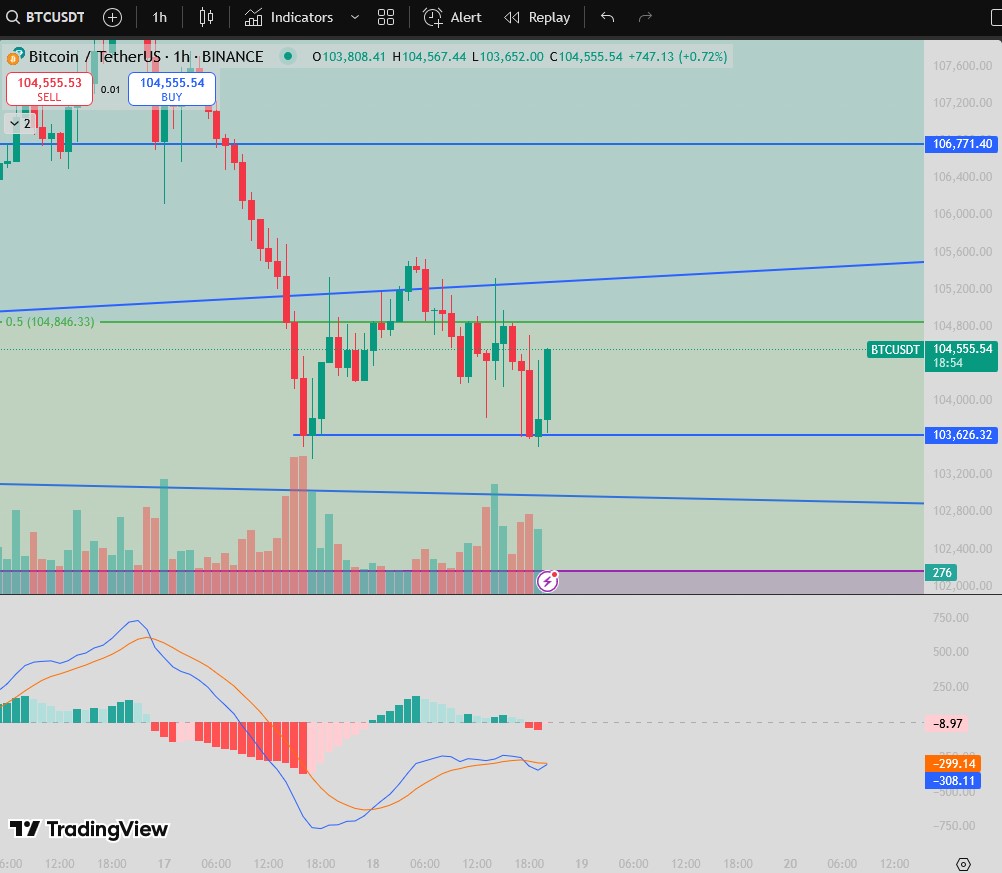Click the 20 date label on time axis
Image resolution: width=1002 pixels, height=873 pixels.
click(x=790, y=863)
